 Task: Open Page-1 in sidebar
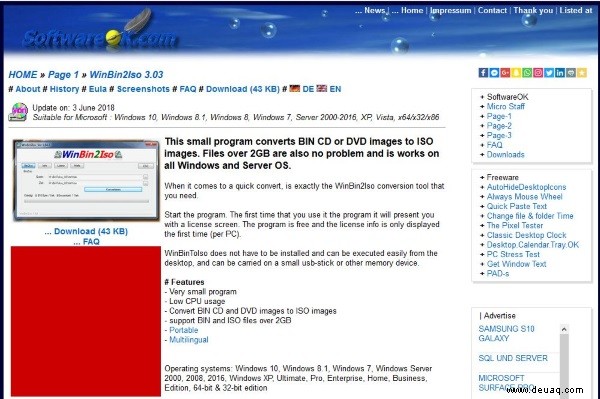499,116
